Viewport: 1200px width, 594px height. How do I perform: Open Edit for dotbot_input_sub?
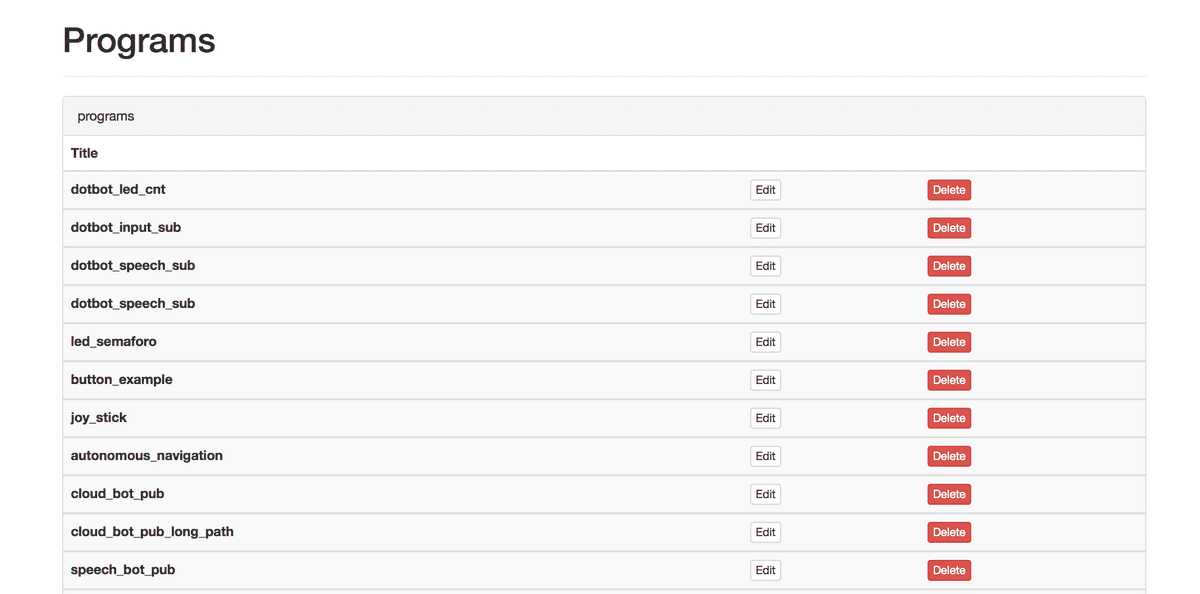(x=765, y=228)
